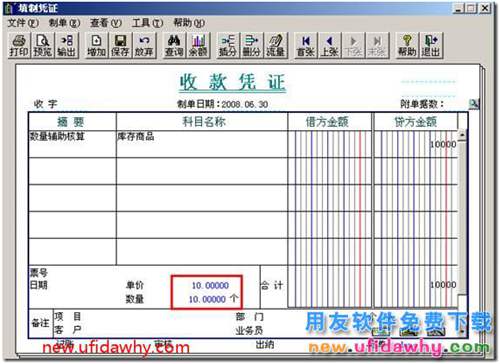The width and height of the screenshot is (500, 364).
Task: Open cash flow with 流量 icon
Action: click(276, 45)
